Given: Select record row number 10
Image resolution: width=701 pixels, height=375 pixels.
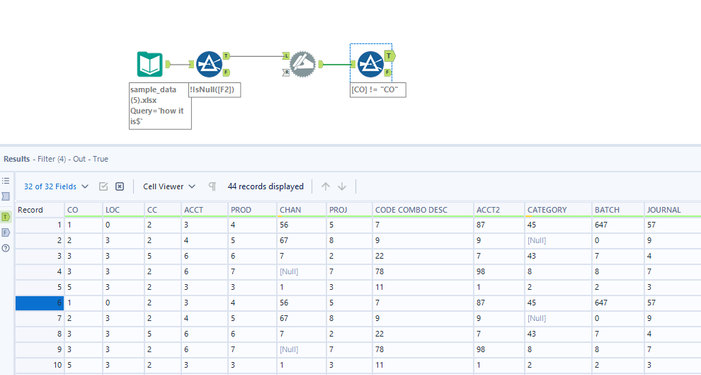Looking at the screenshot, I should tap(40, 365).
